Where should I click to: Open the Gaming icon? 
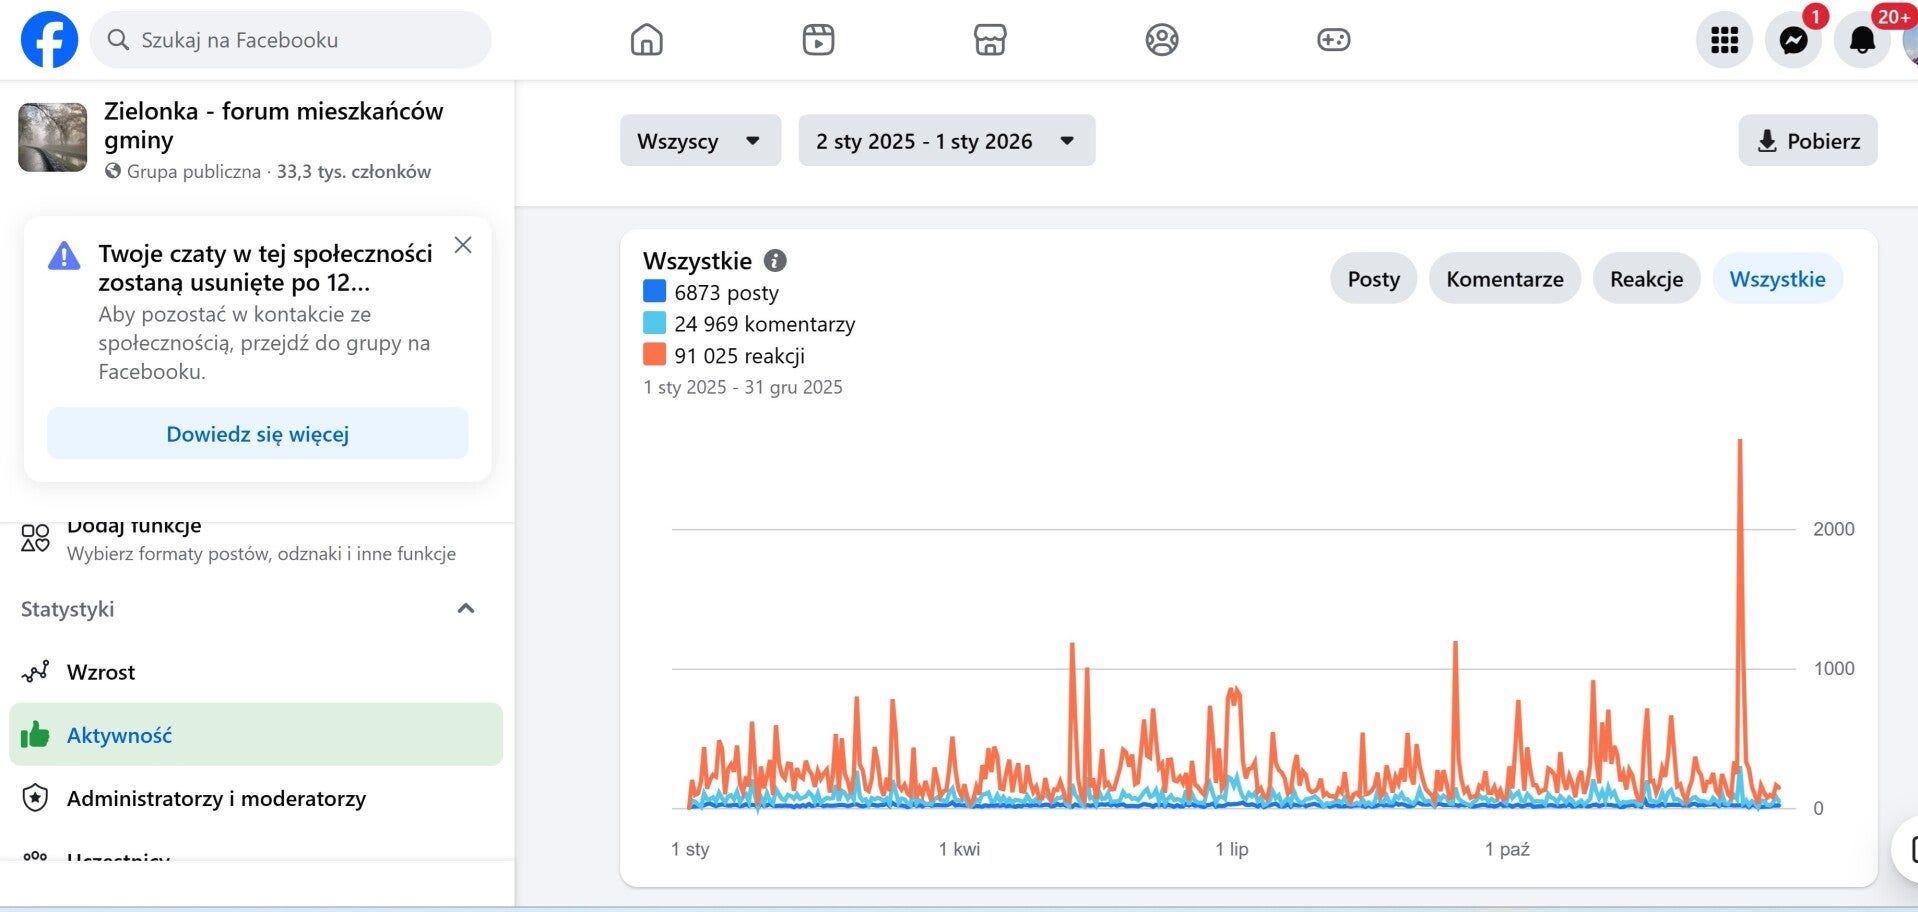pos(1333,40)
